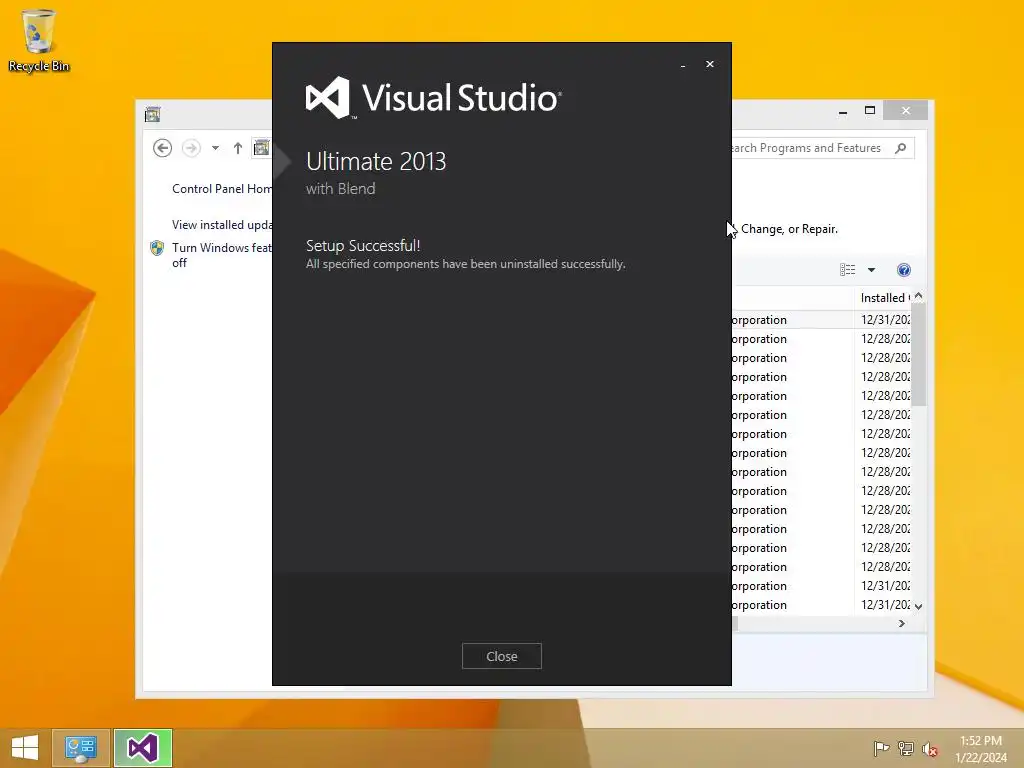Click the vertical scrollbar thumb in program list
The image size is (1024, 768).
coord(919,355)
